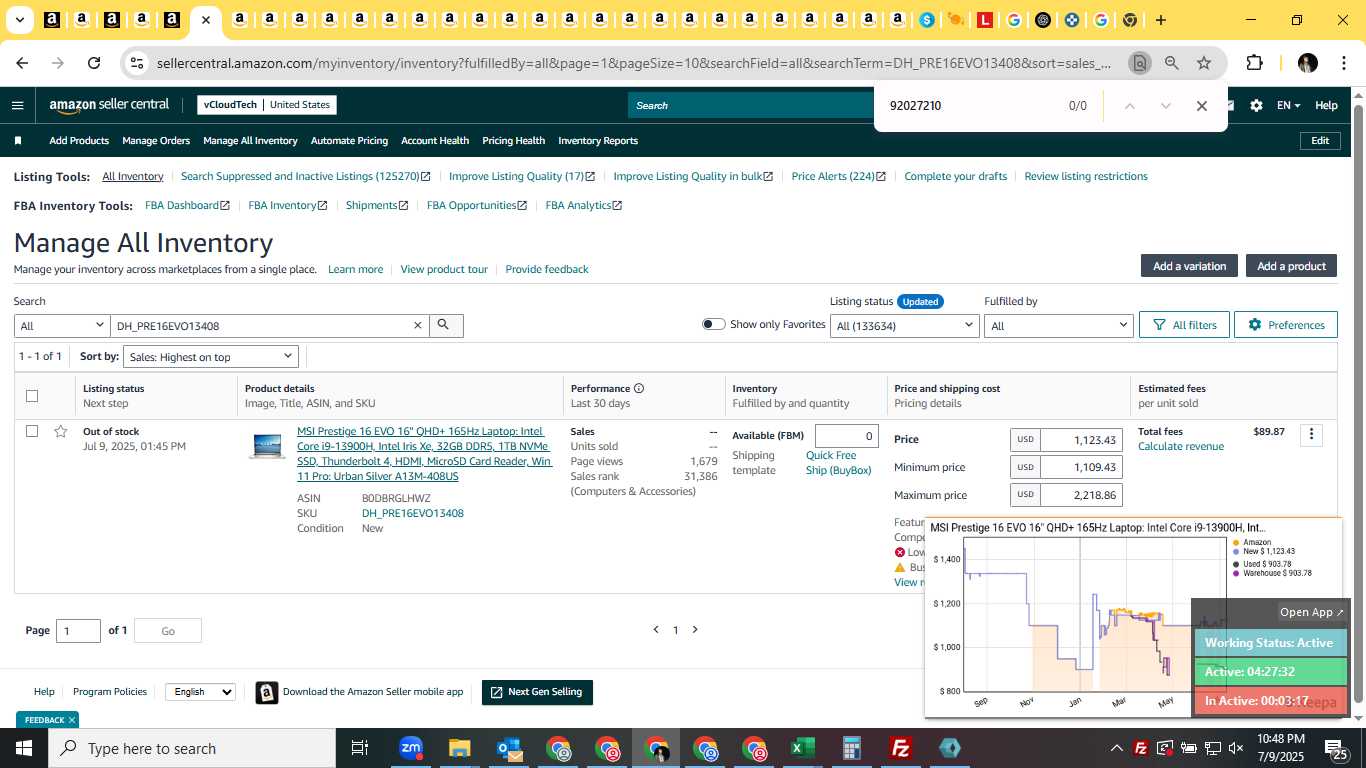The image size is (1366, 768).
Task: Toggle Show only Favorites switch
Action: click(x=713, y=324)
